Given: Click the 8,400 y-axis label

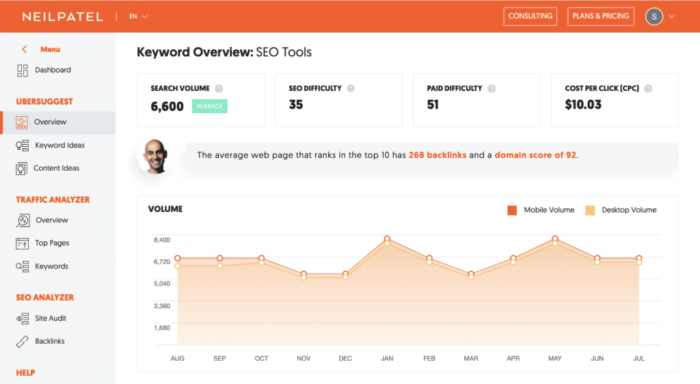Looking at the screenshot, I should [x=162, y=240].
